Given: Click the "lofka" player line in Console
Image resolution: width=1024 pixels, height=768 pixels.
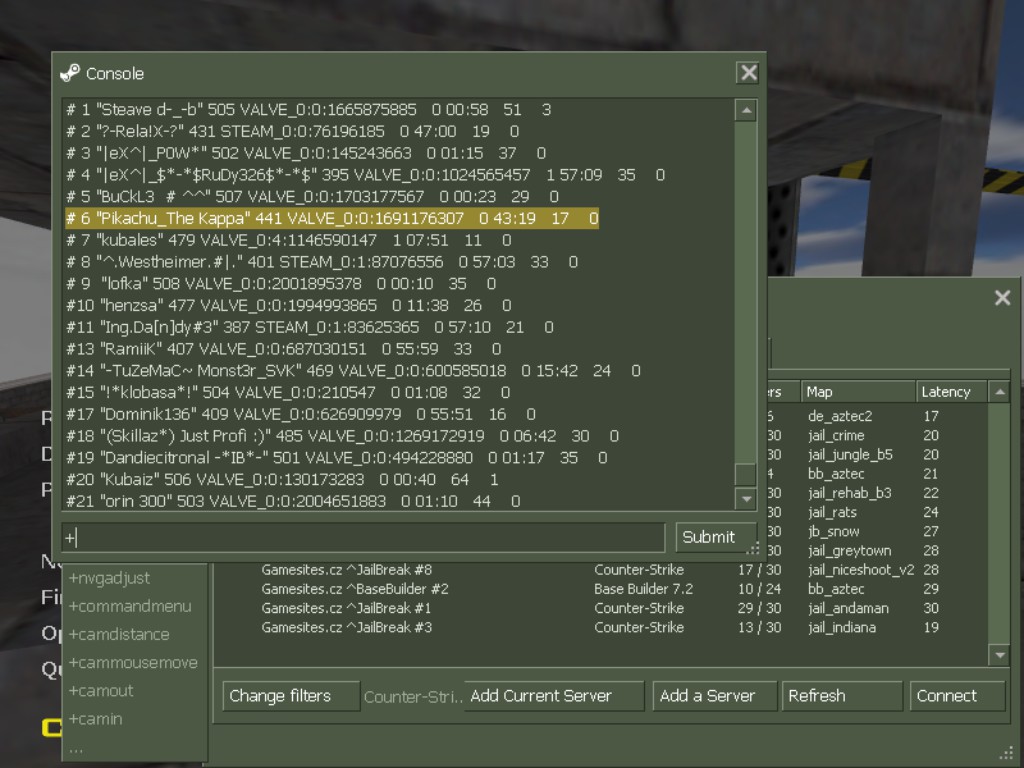Looking at the screenshot, I should pyautogui.click(x=281, y=283).
